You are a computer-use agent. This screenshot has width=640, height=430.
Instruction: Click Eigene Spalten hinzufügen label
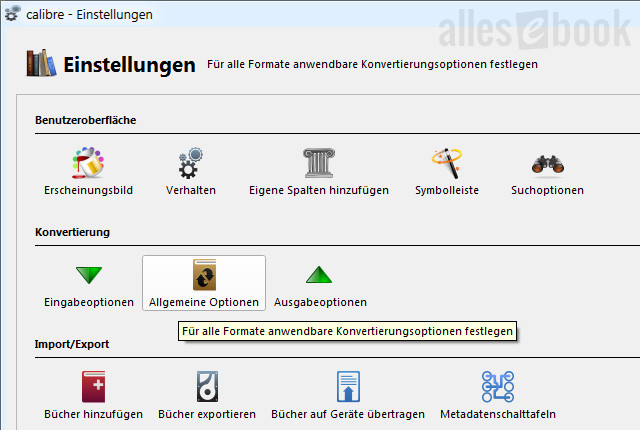319,191
